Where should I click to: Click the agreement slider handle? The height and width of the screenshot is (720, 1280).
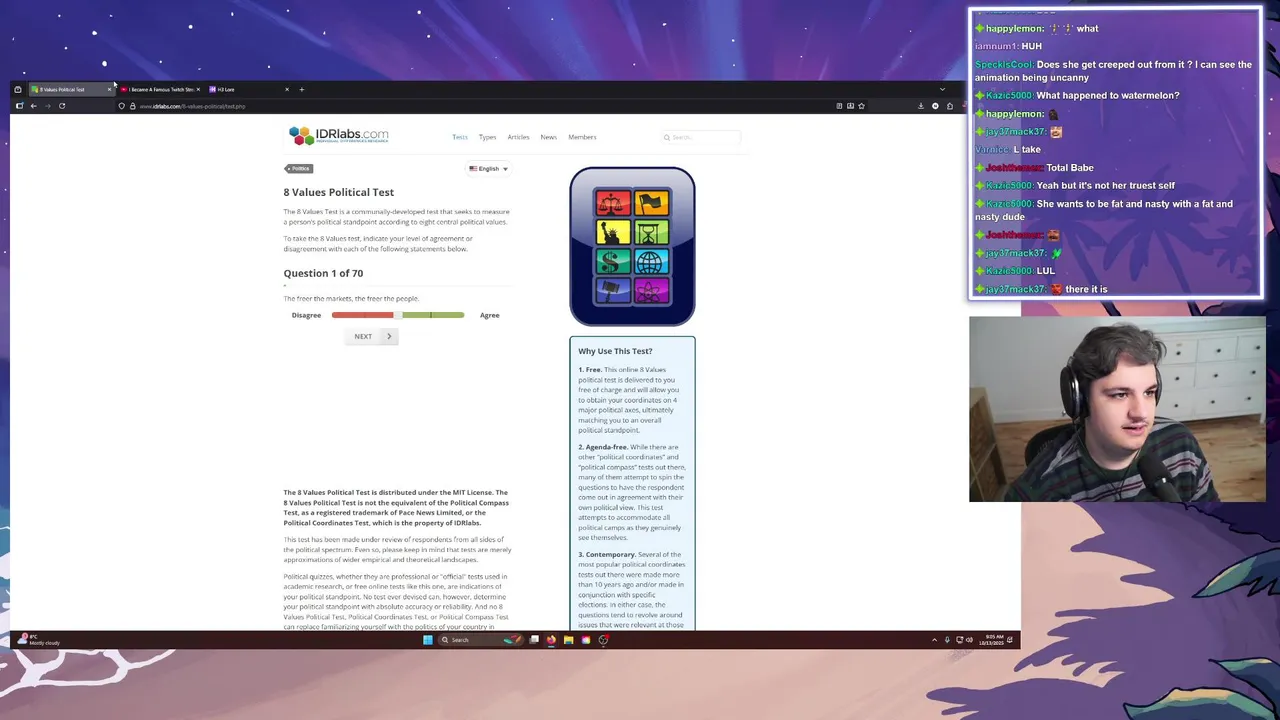click(x=398, y=315)
